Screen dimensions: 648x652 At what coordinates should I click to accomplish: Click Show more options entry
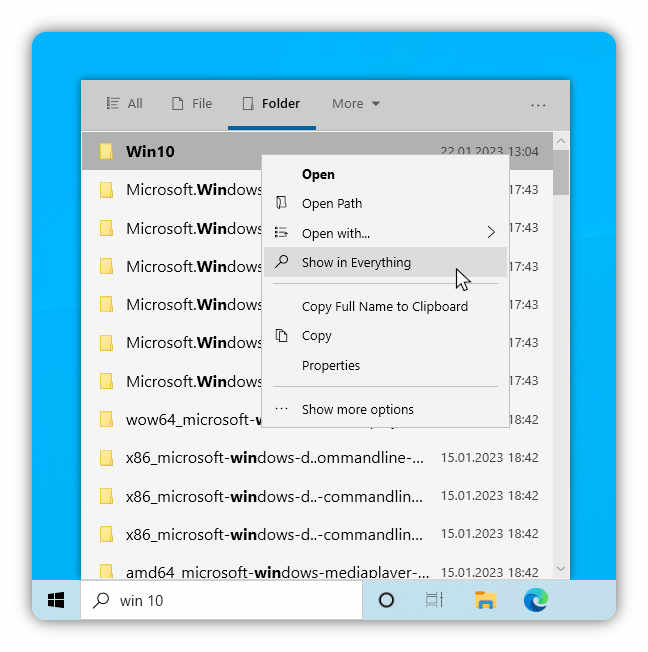pyautogui.click(x=385, y=410)
